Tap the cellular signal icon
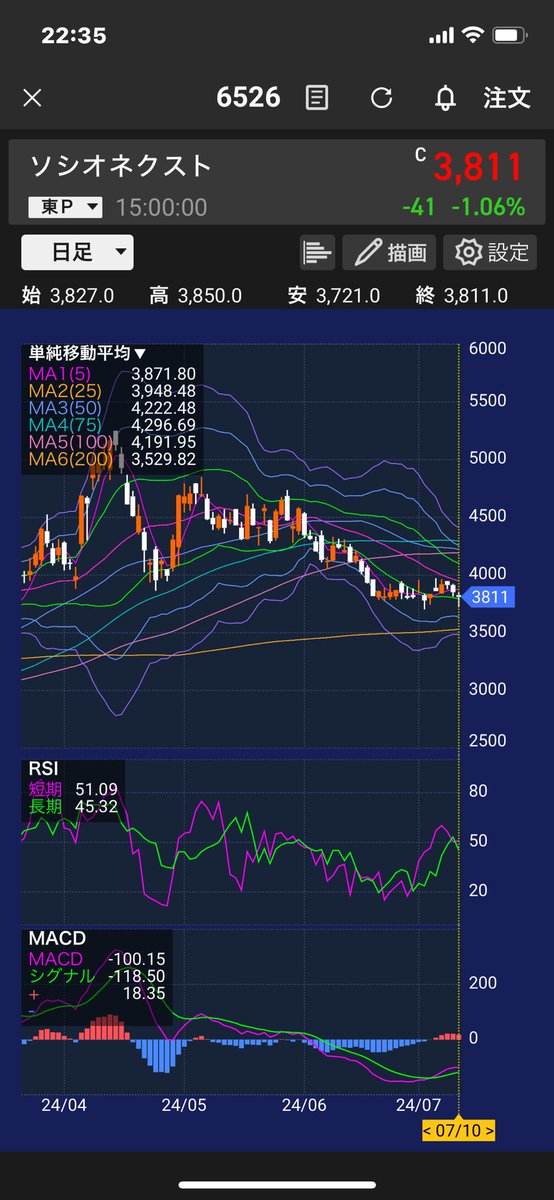Image resolution: width=554 pixels, height=1200 pixels. click(x=440, y=35)
